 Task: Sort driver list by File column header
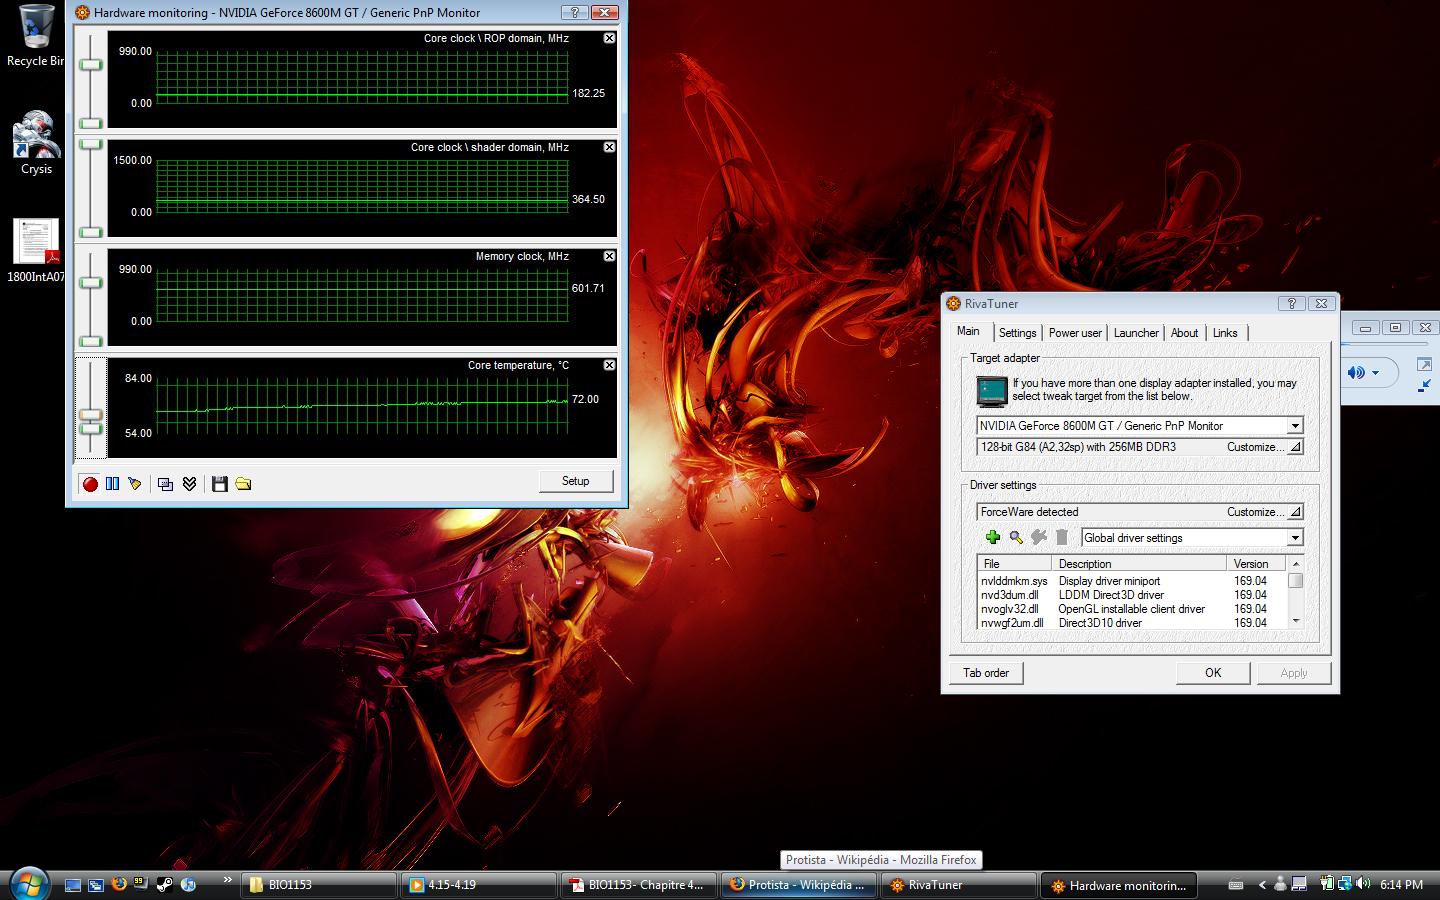coord(1015,564)
